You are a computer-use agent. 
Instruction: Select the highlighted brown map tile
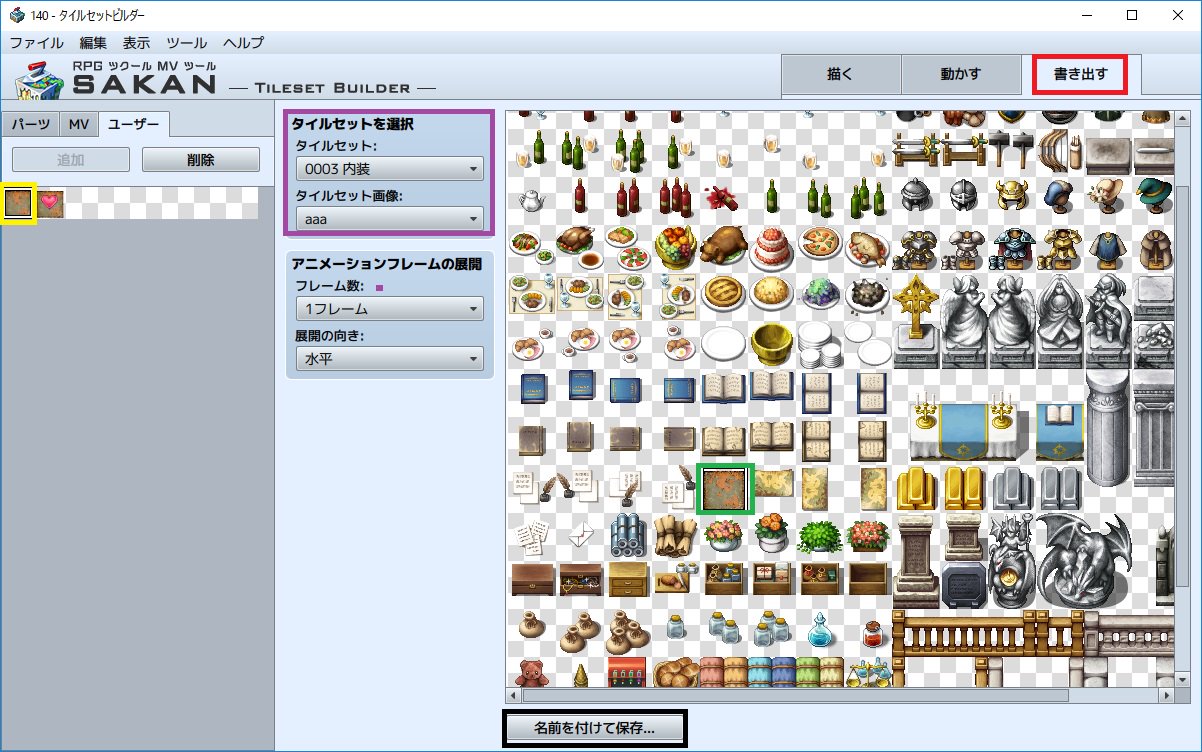point(724,488)
